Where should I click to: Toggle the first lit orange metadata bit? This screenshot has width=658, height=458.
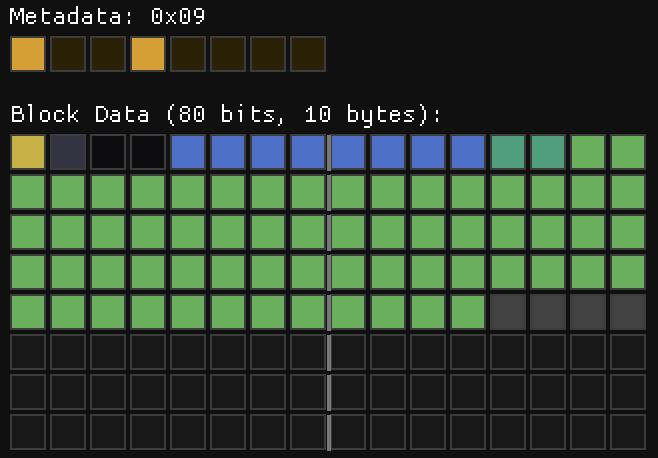coord(28,54)
